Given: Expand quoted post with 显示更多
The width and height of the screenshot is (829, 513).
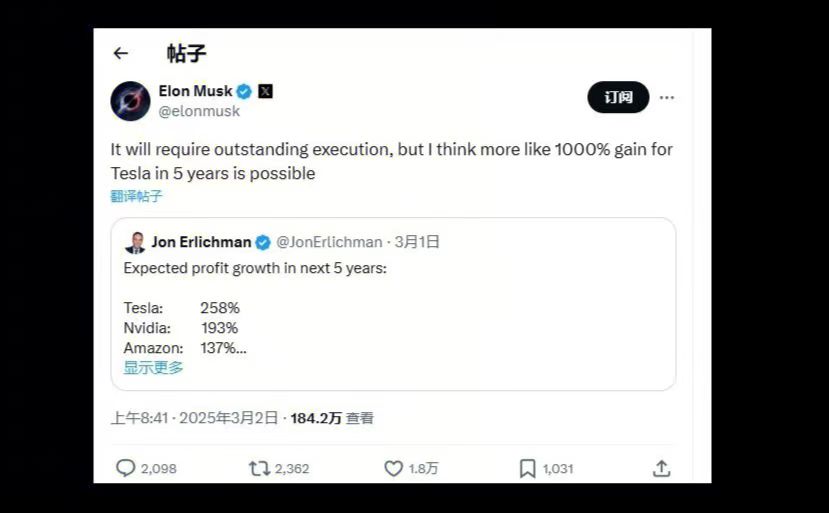Looking at the screenshot, I should (153, 368).
